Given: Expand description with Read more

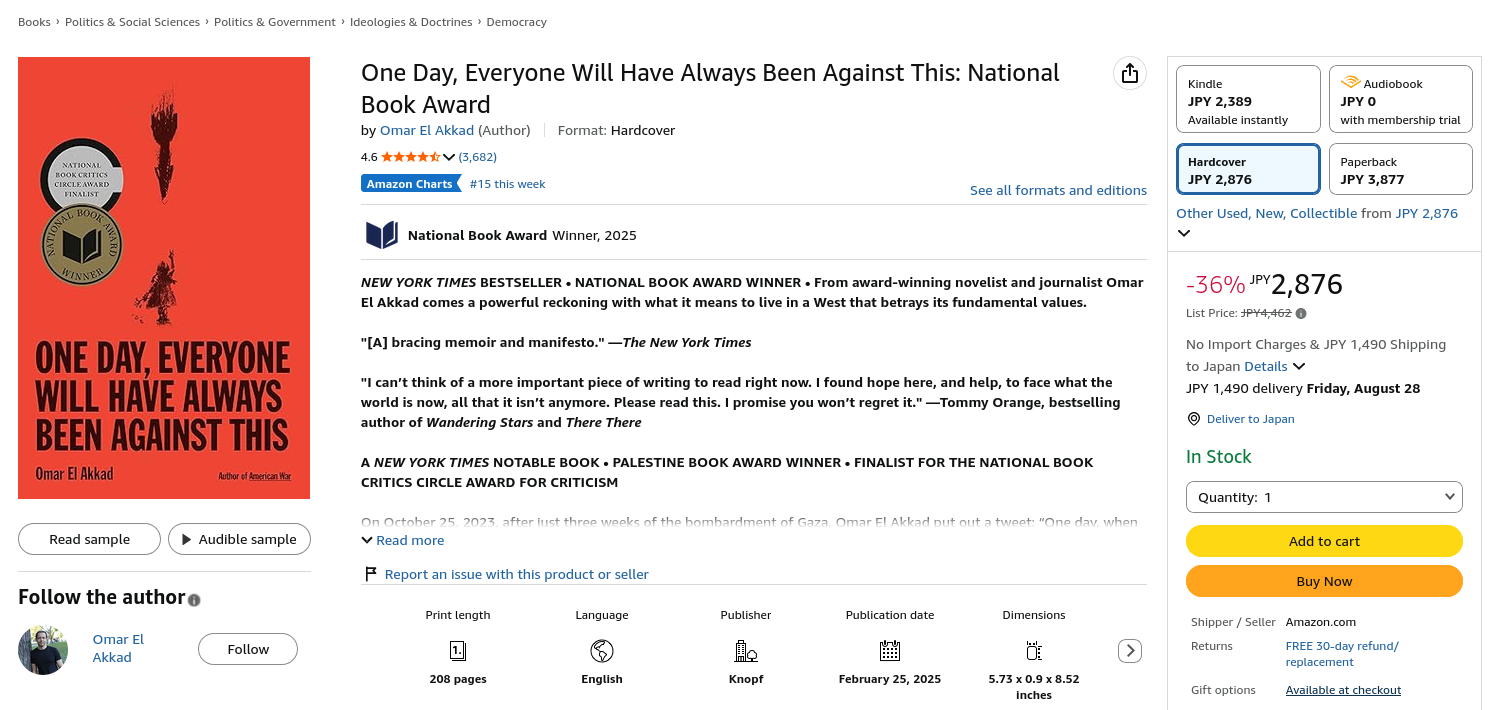Looking at the screenshot, I should (x=403, y=540).
